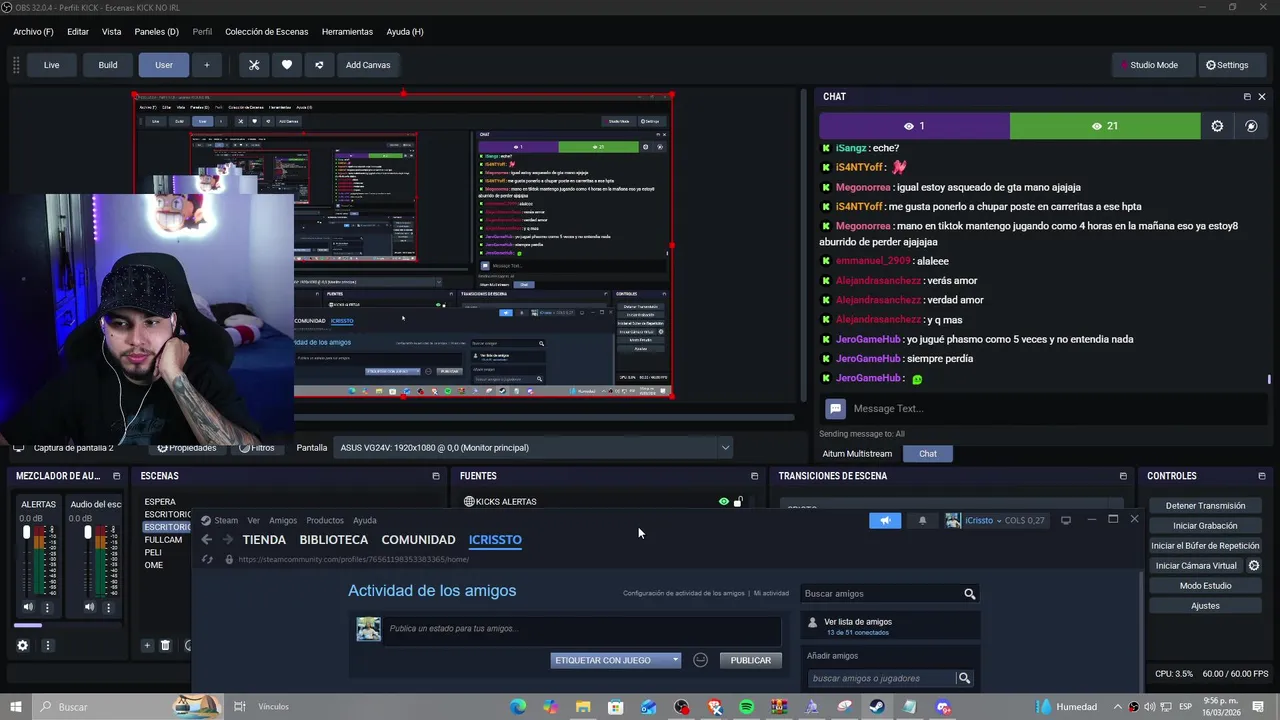Search friends magnifier in Buscar amigos

coord(969,594)
